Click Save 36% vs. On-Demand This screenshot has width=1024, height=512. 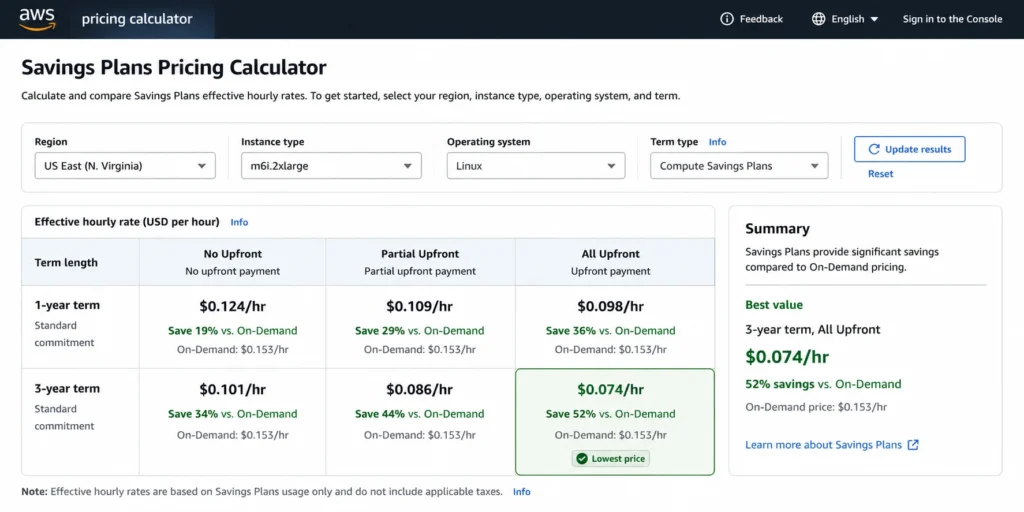pos(611,330)
